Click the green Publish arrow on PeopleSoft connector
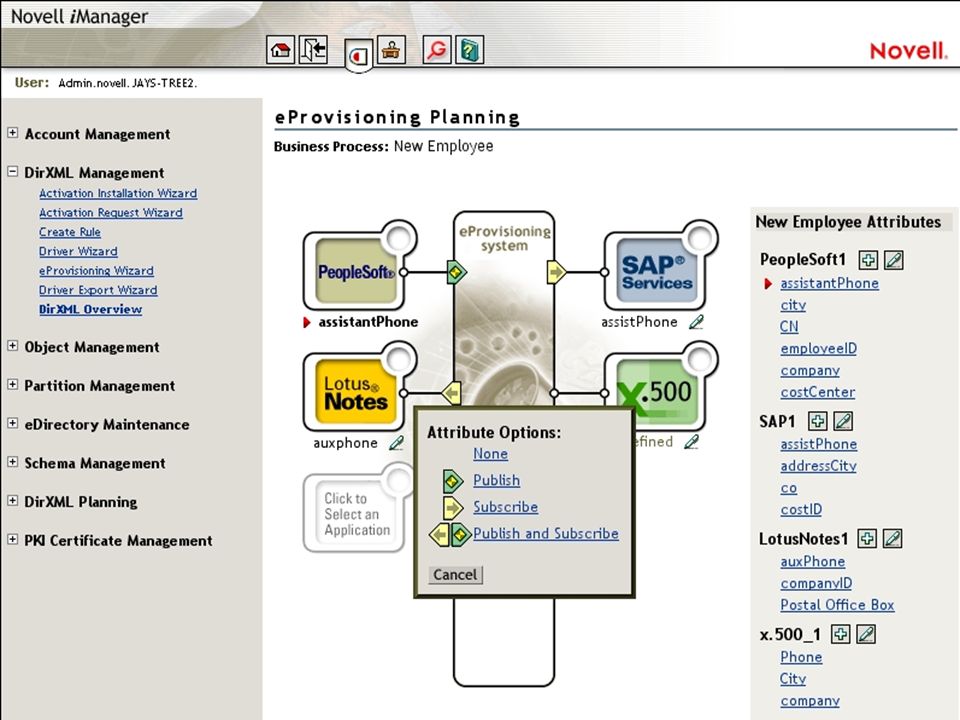960x720 pixels. pyautogui.click(x=456, y=272)
